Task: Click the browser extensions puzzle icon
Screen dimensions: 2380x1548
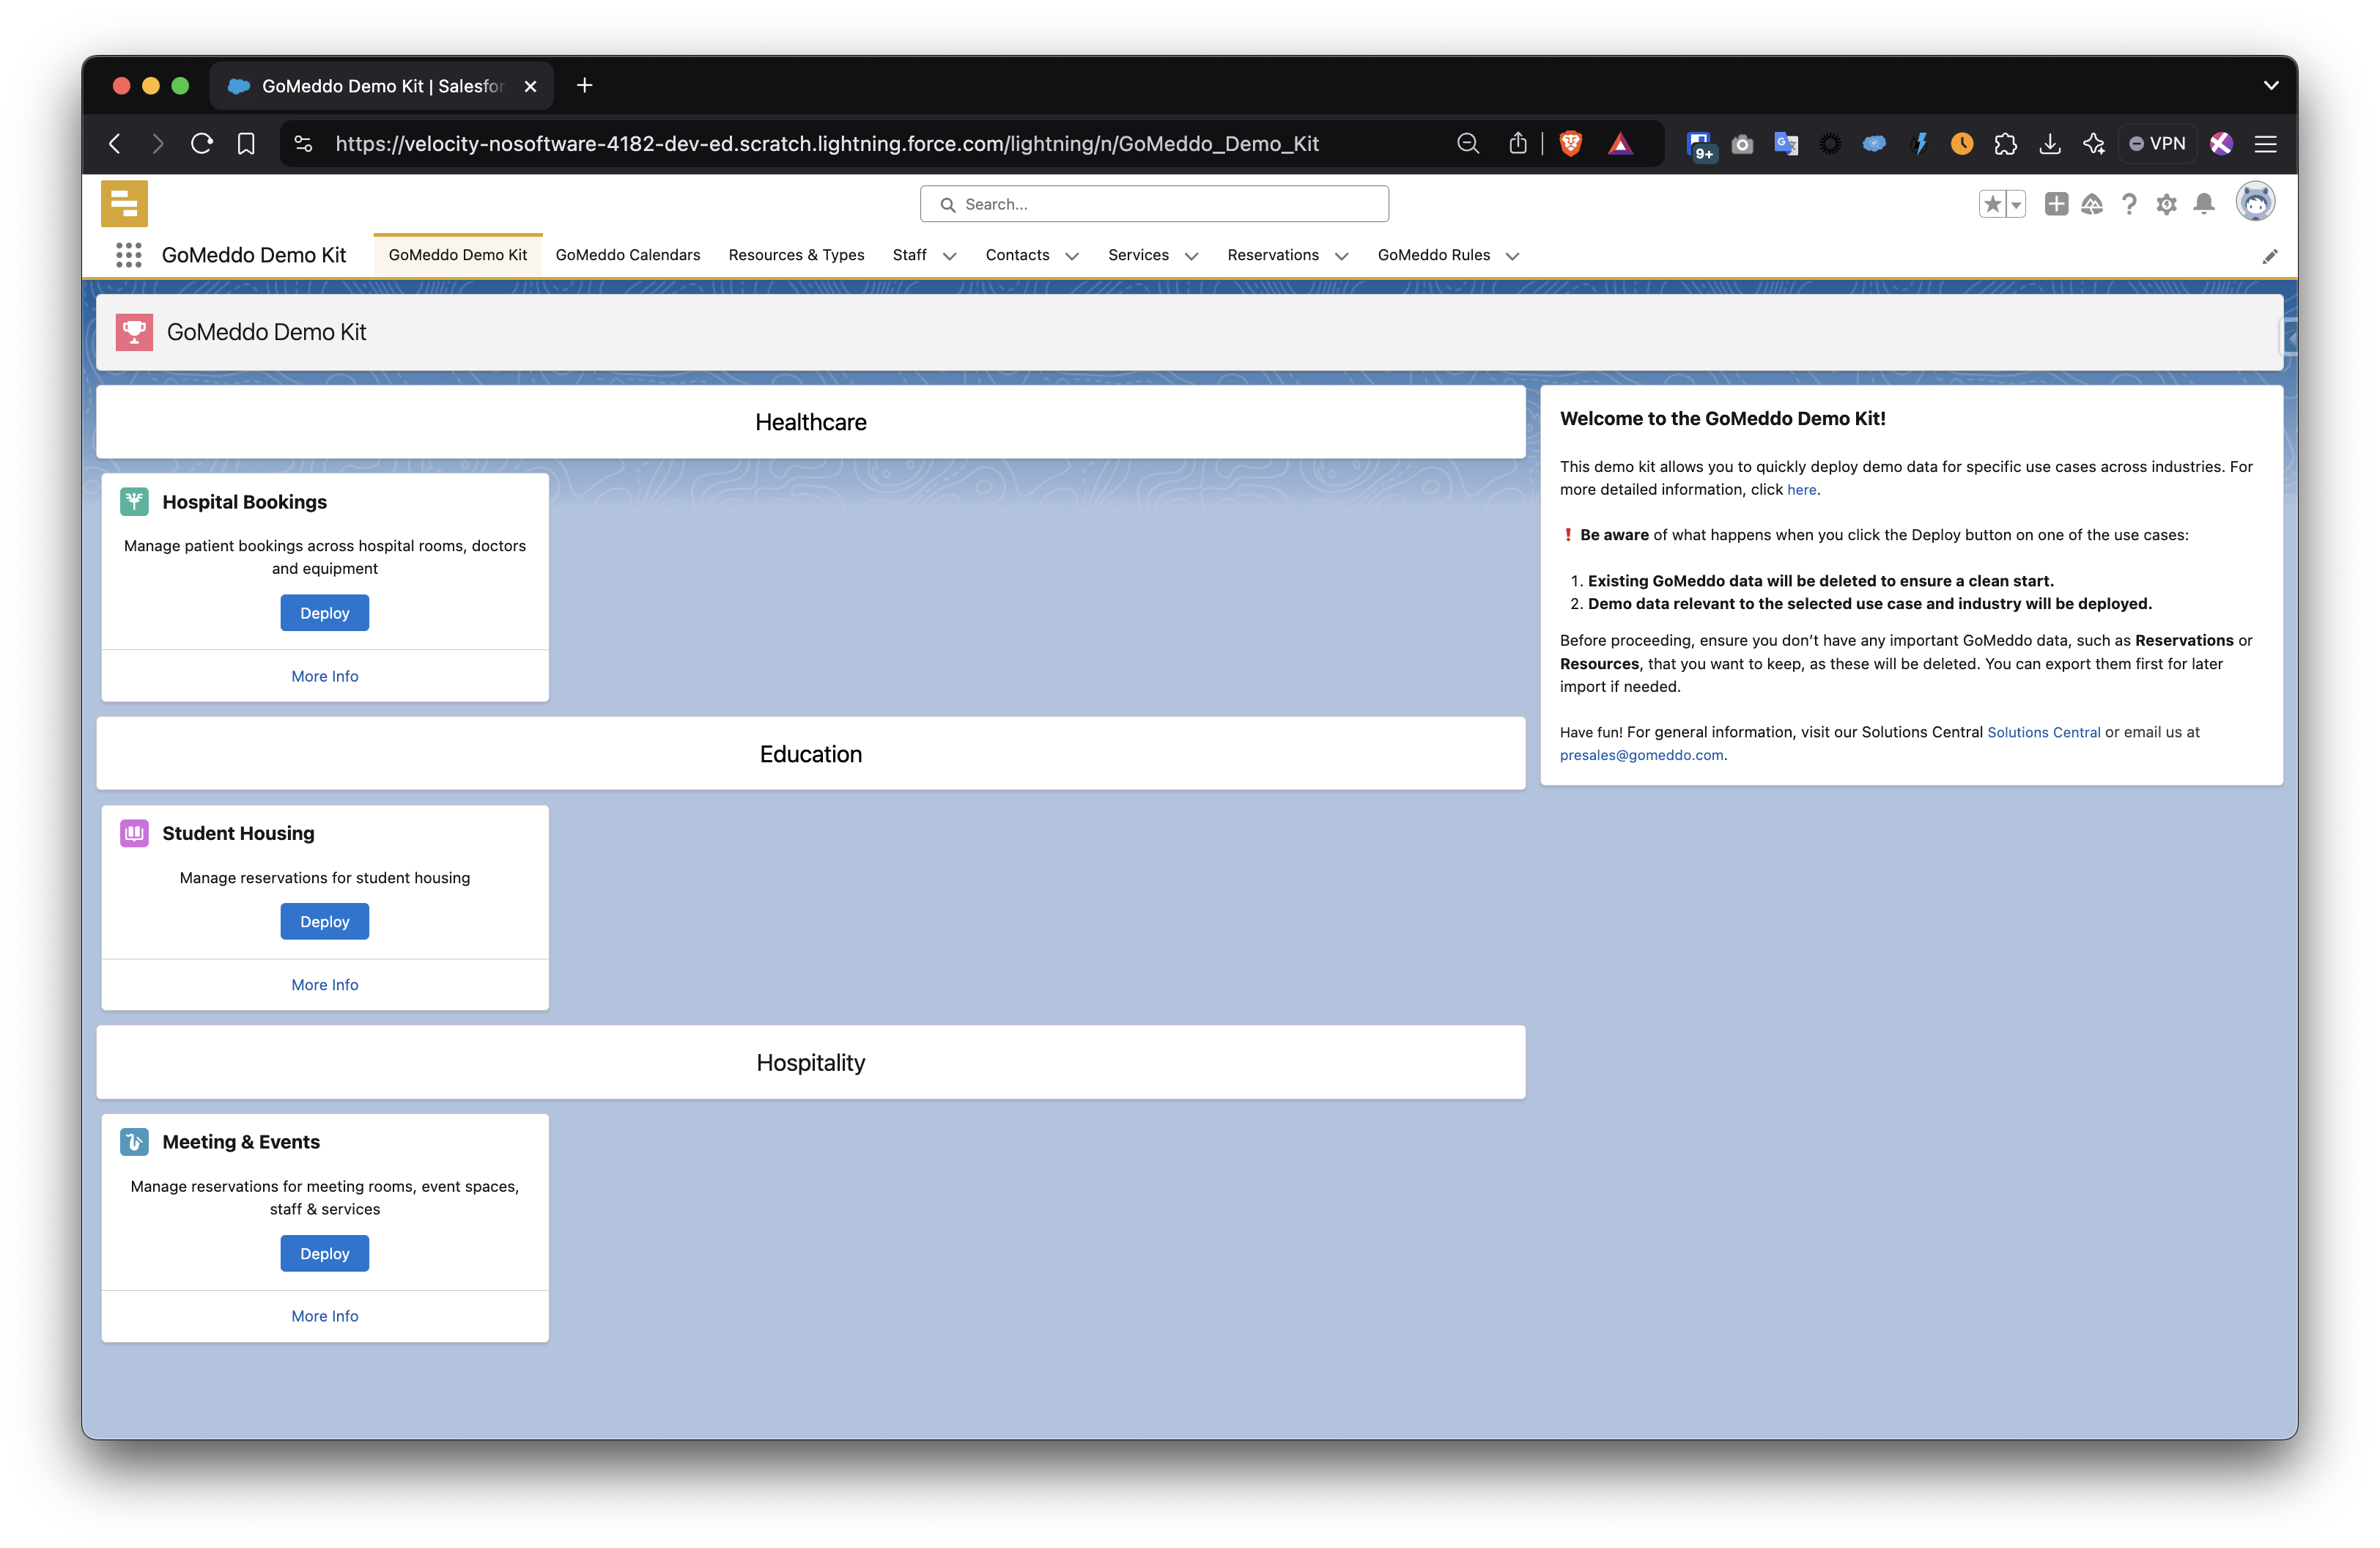Action: 2006,143
